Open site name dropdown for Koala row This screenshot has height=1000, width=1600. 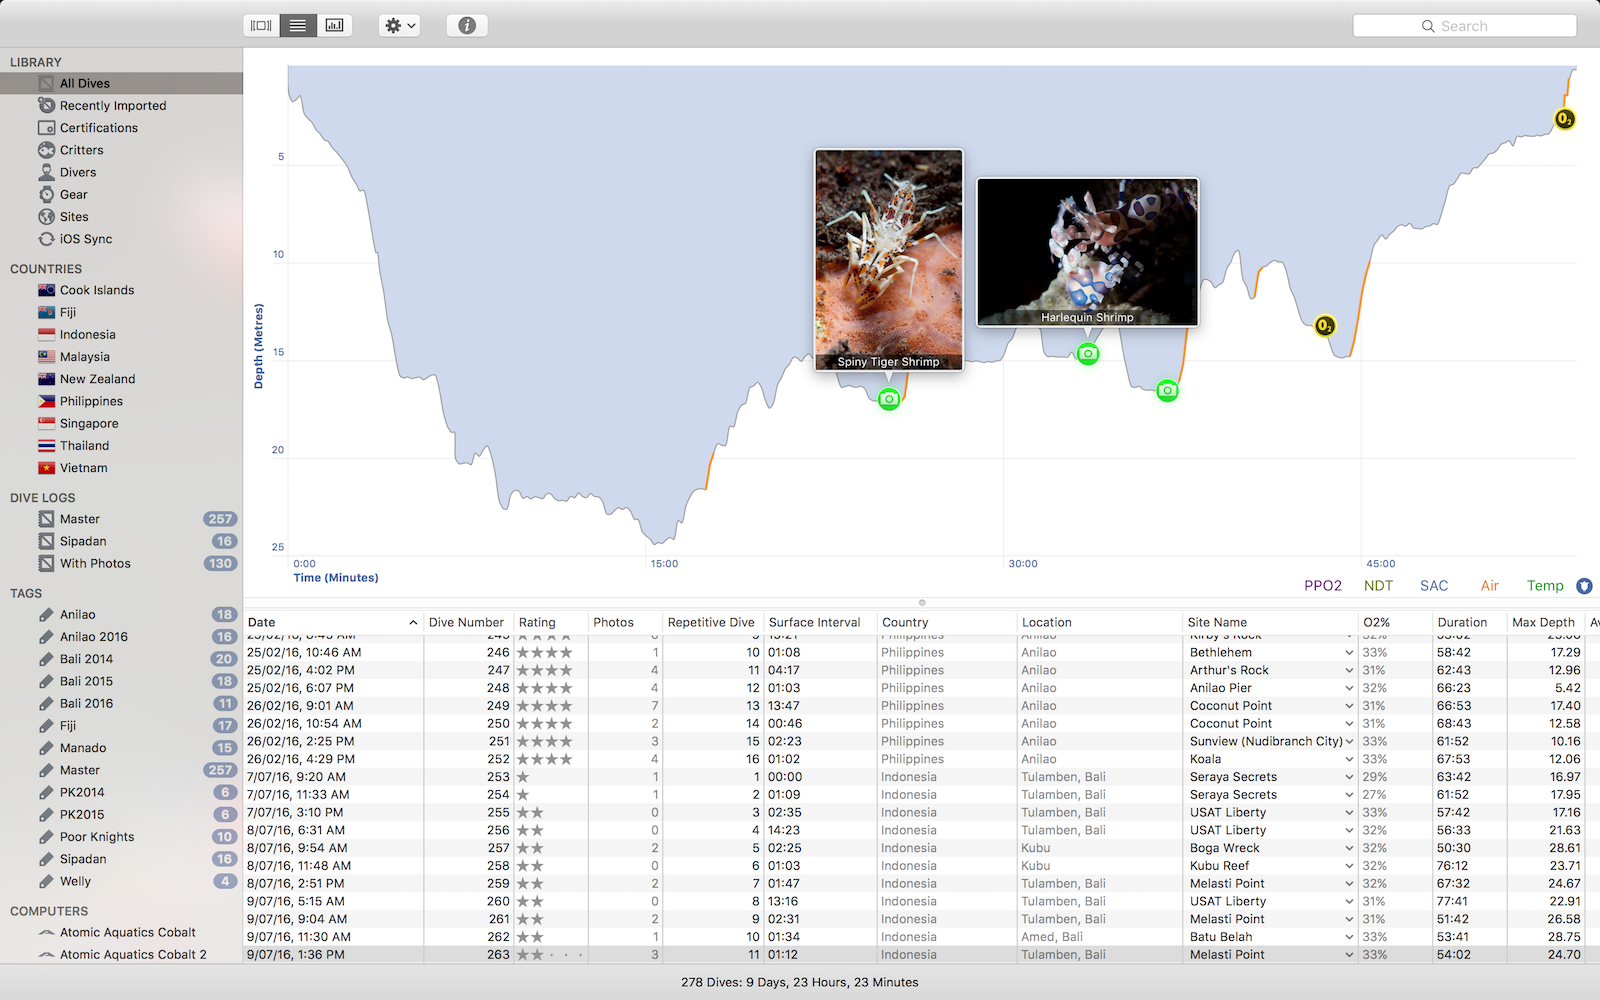click(1349, 760)
